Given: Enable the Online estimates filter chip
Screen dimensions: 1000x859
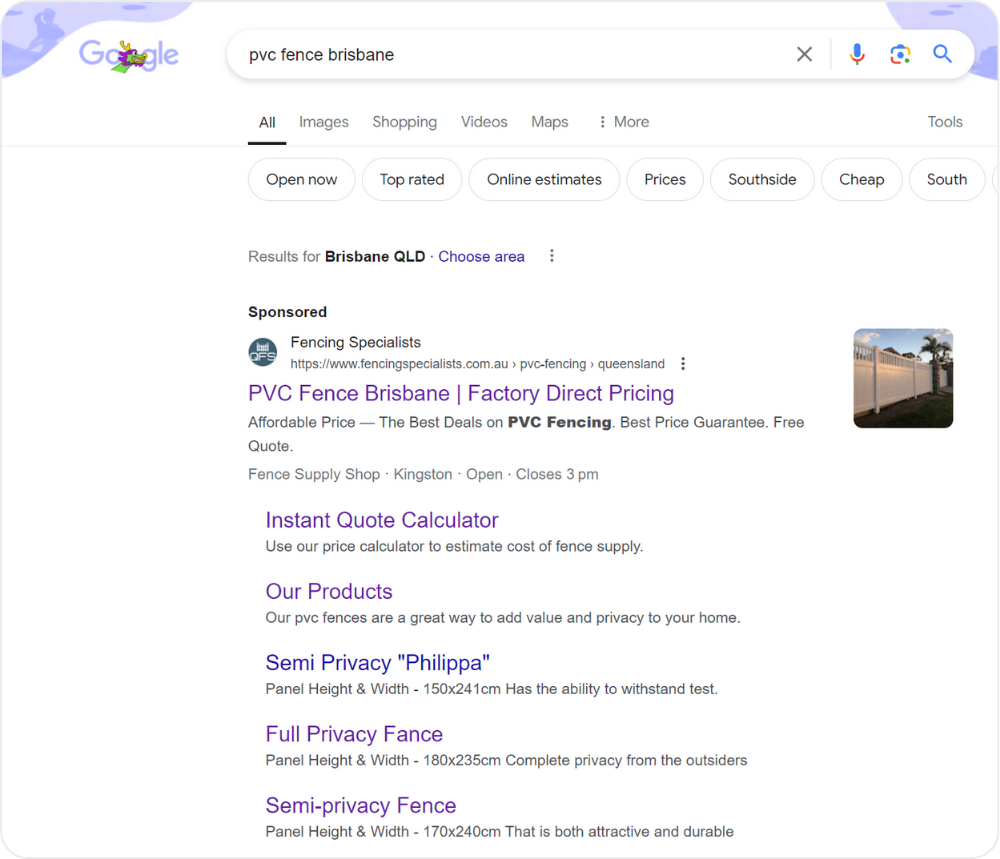Looking at the screenshot, I should 544,180.
